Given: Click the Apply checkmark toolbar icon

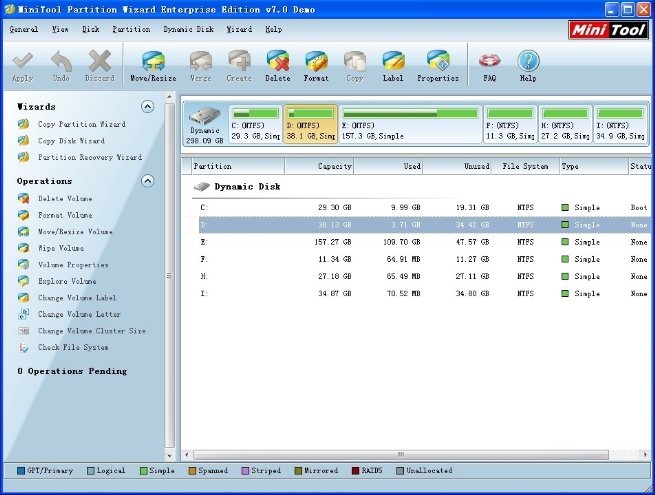Looking at the screenshot, I should point(23,61).
